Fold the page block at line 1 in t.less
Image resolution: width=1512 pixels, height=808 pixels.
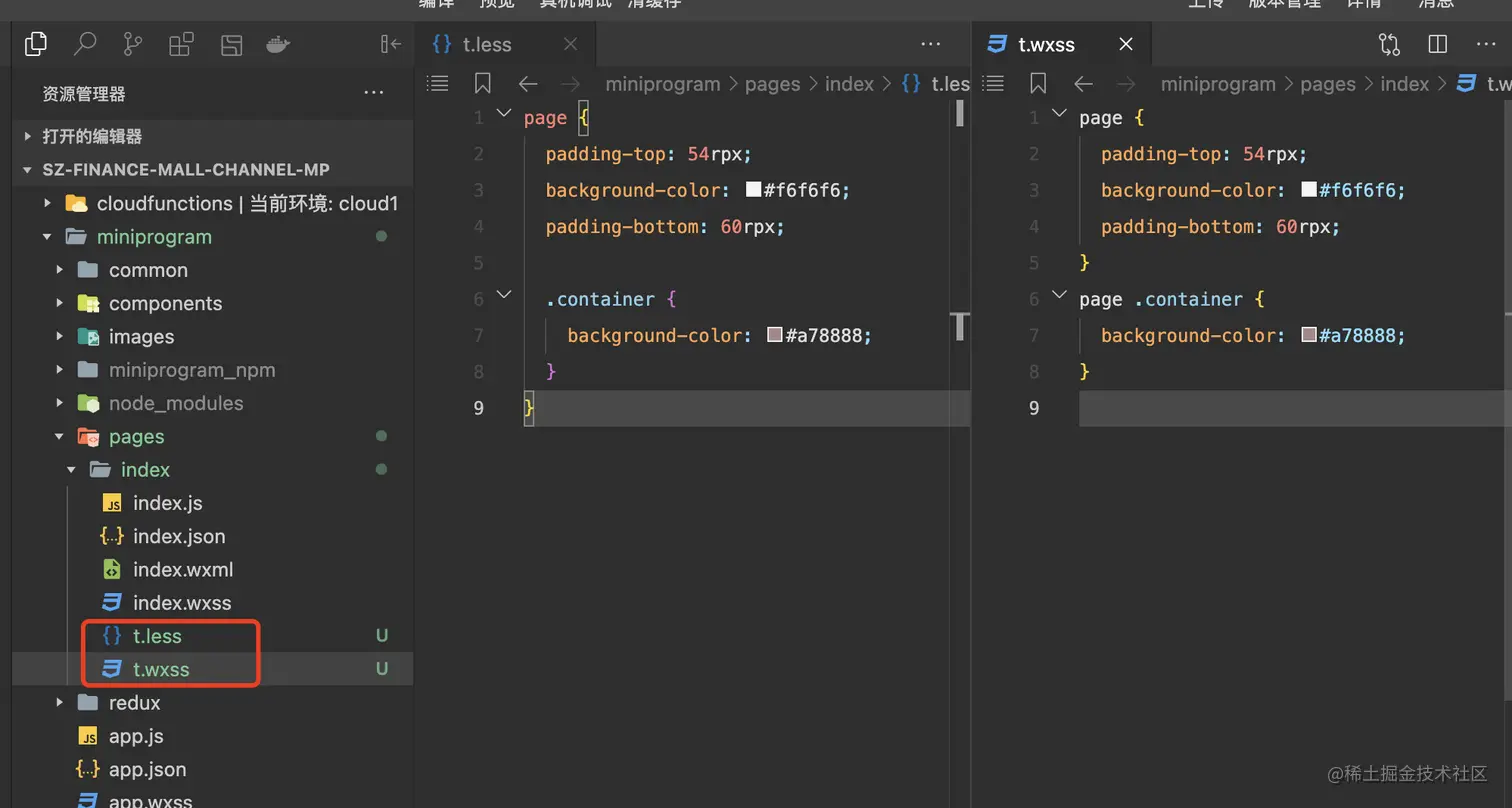(x=504, y=116)
